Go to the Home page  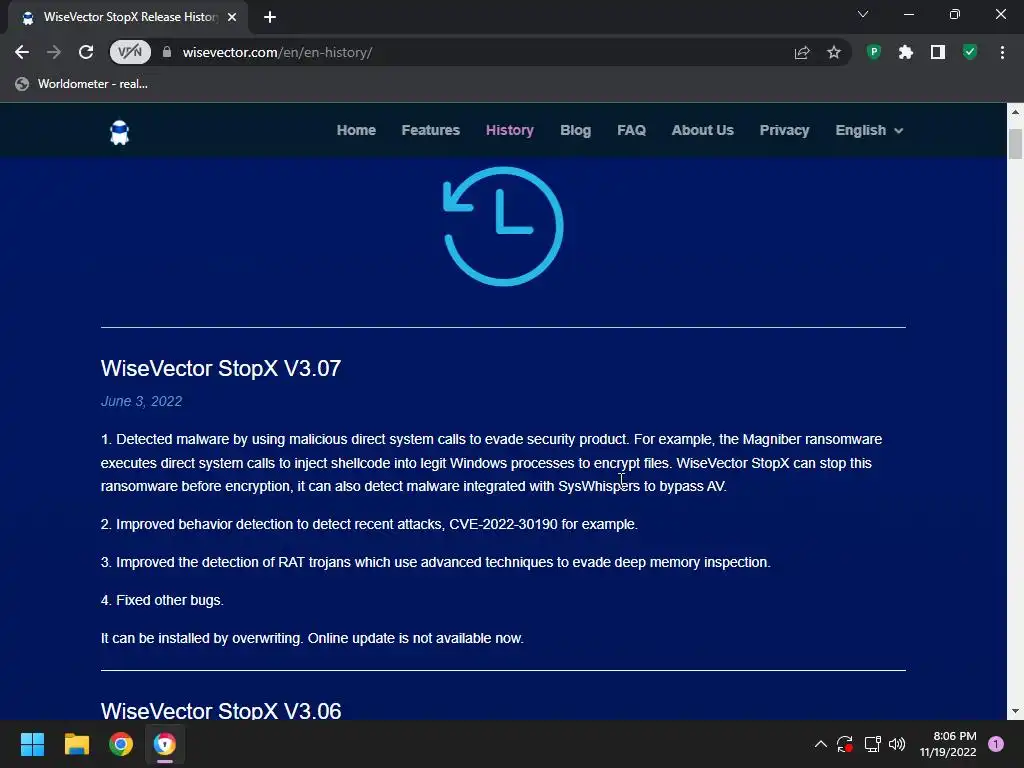coord(356,130)
